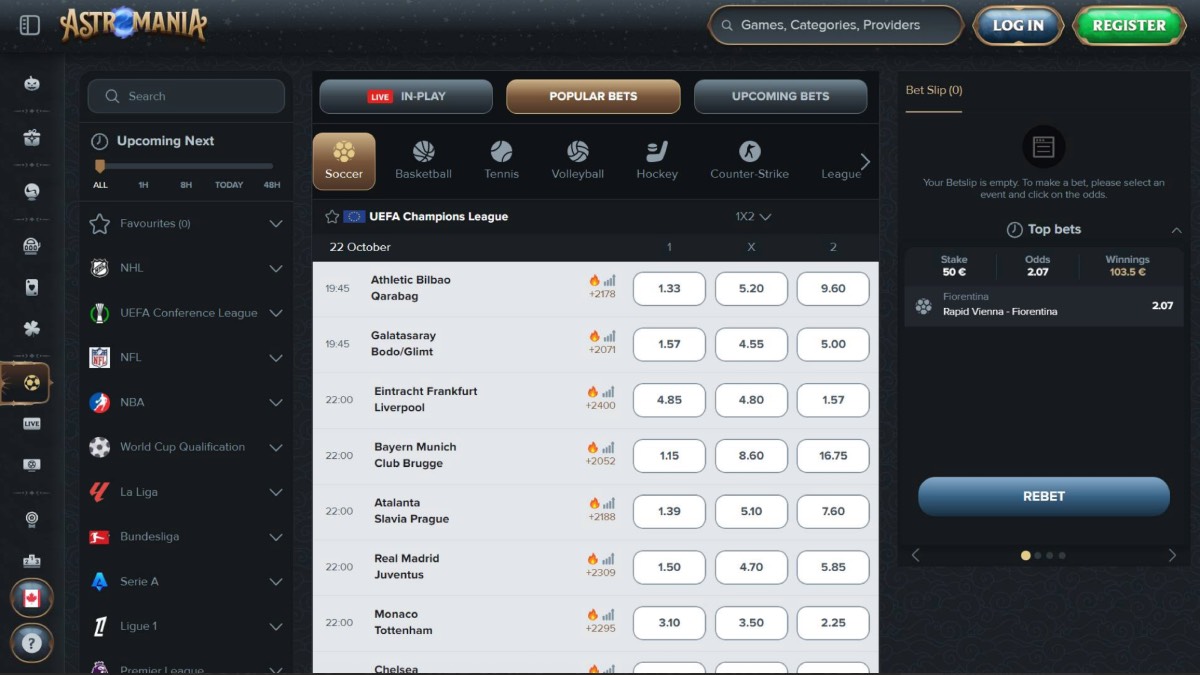Show stats icon for Real Madrid vs Juventus

pos(609,559)
